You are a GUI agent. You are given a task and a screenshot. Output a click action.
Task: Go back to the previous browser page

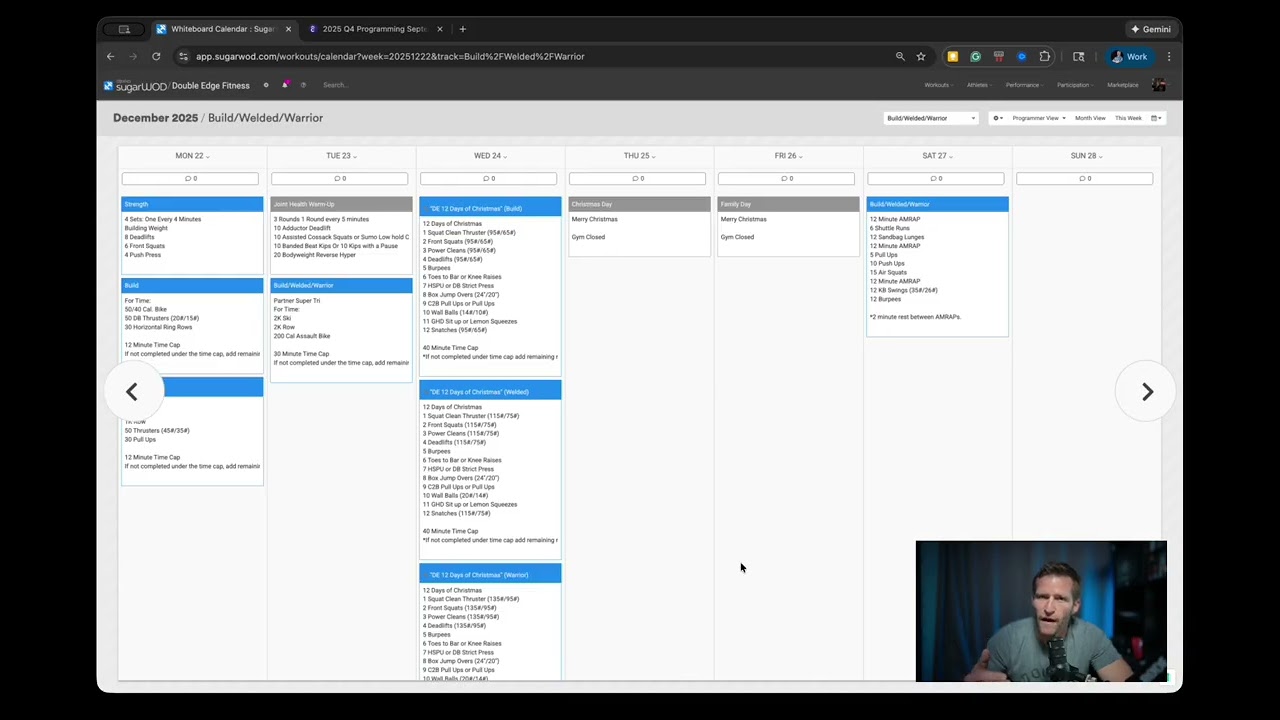point(111,56)
